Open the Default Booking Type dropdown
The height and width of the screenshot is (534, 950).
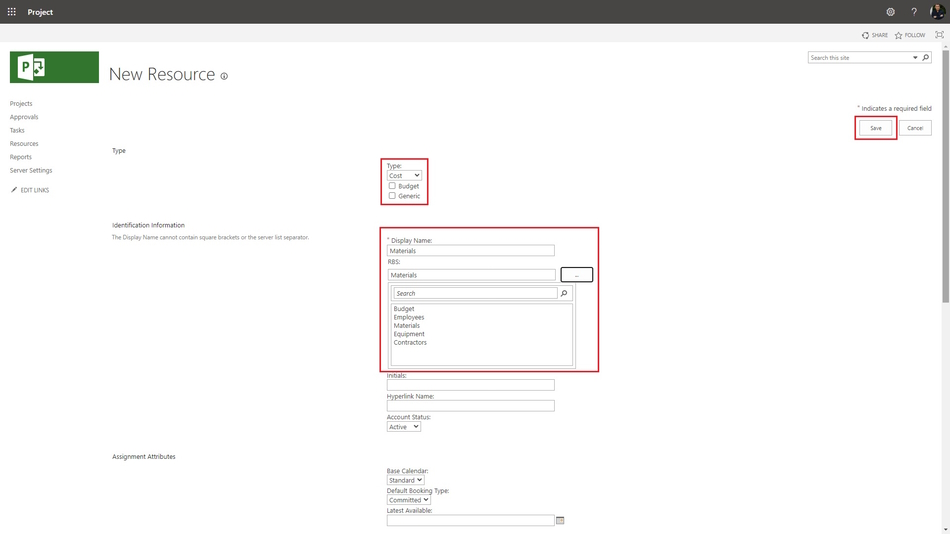pyautogui.click(x=409, y=500)
